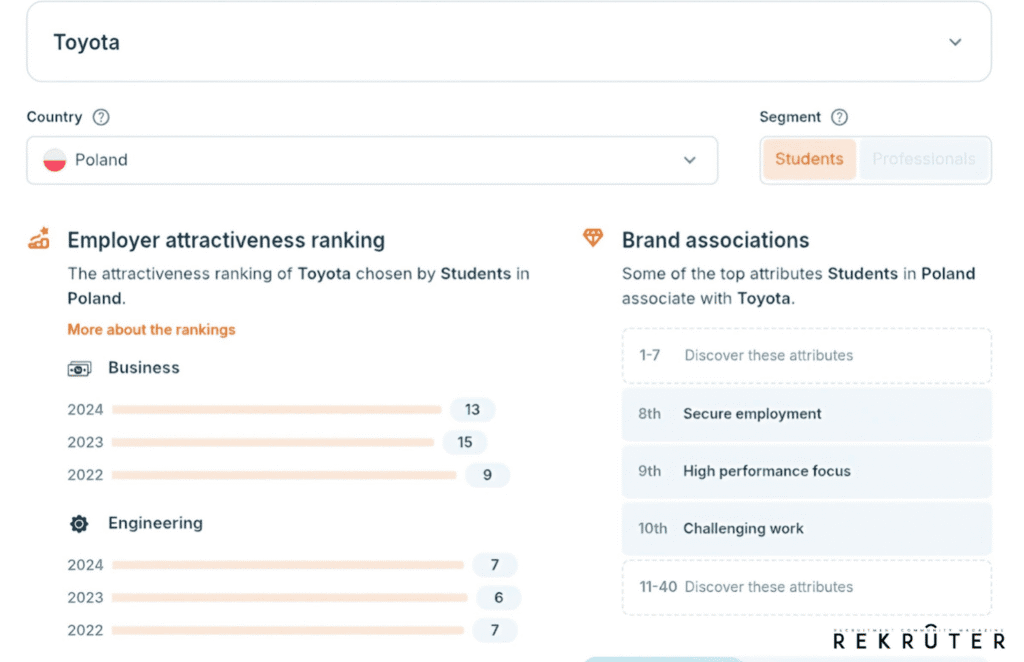Click the 2024 Business ranking bar
The width and height of the screenshot is (1024, 662).
coord(277,409)
